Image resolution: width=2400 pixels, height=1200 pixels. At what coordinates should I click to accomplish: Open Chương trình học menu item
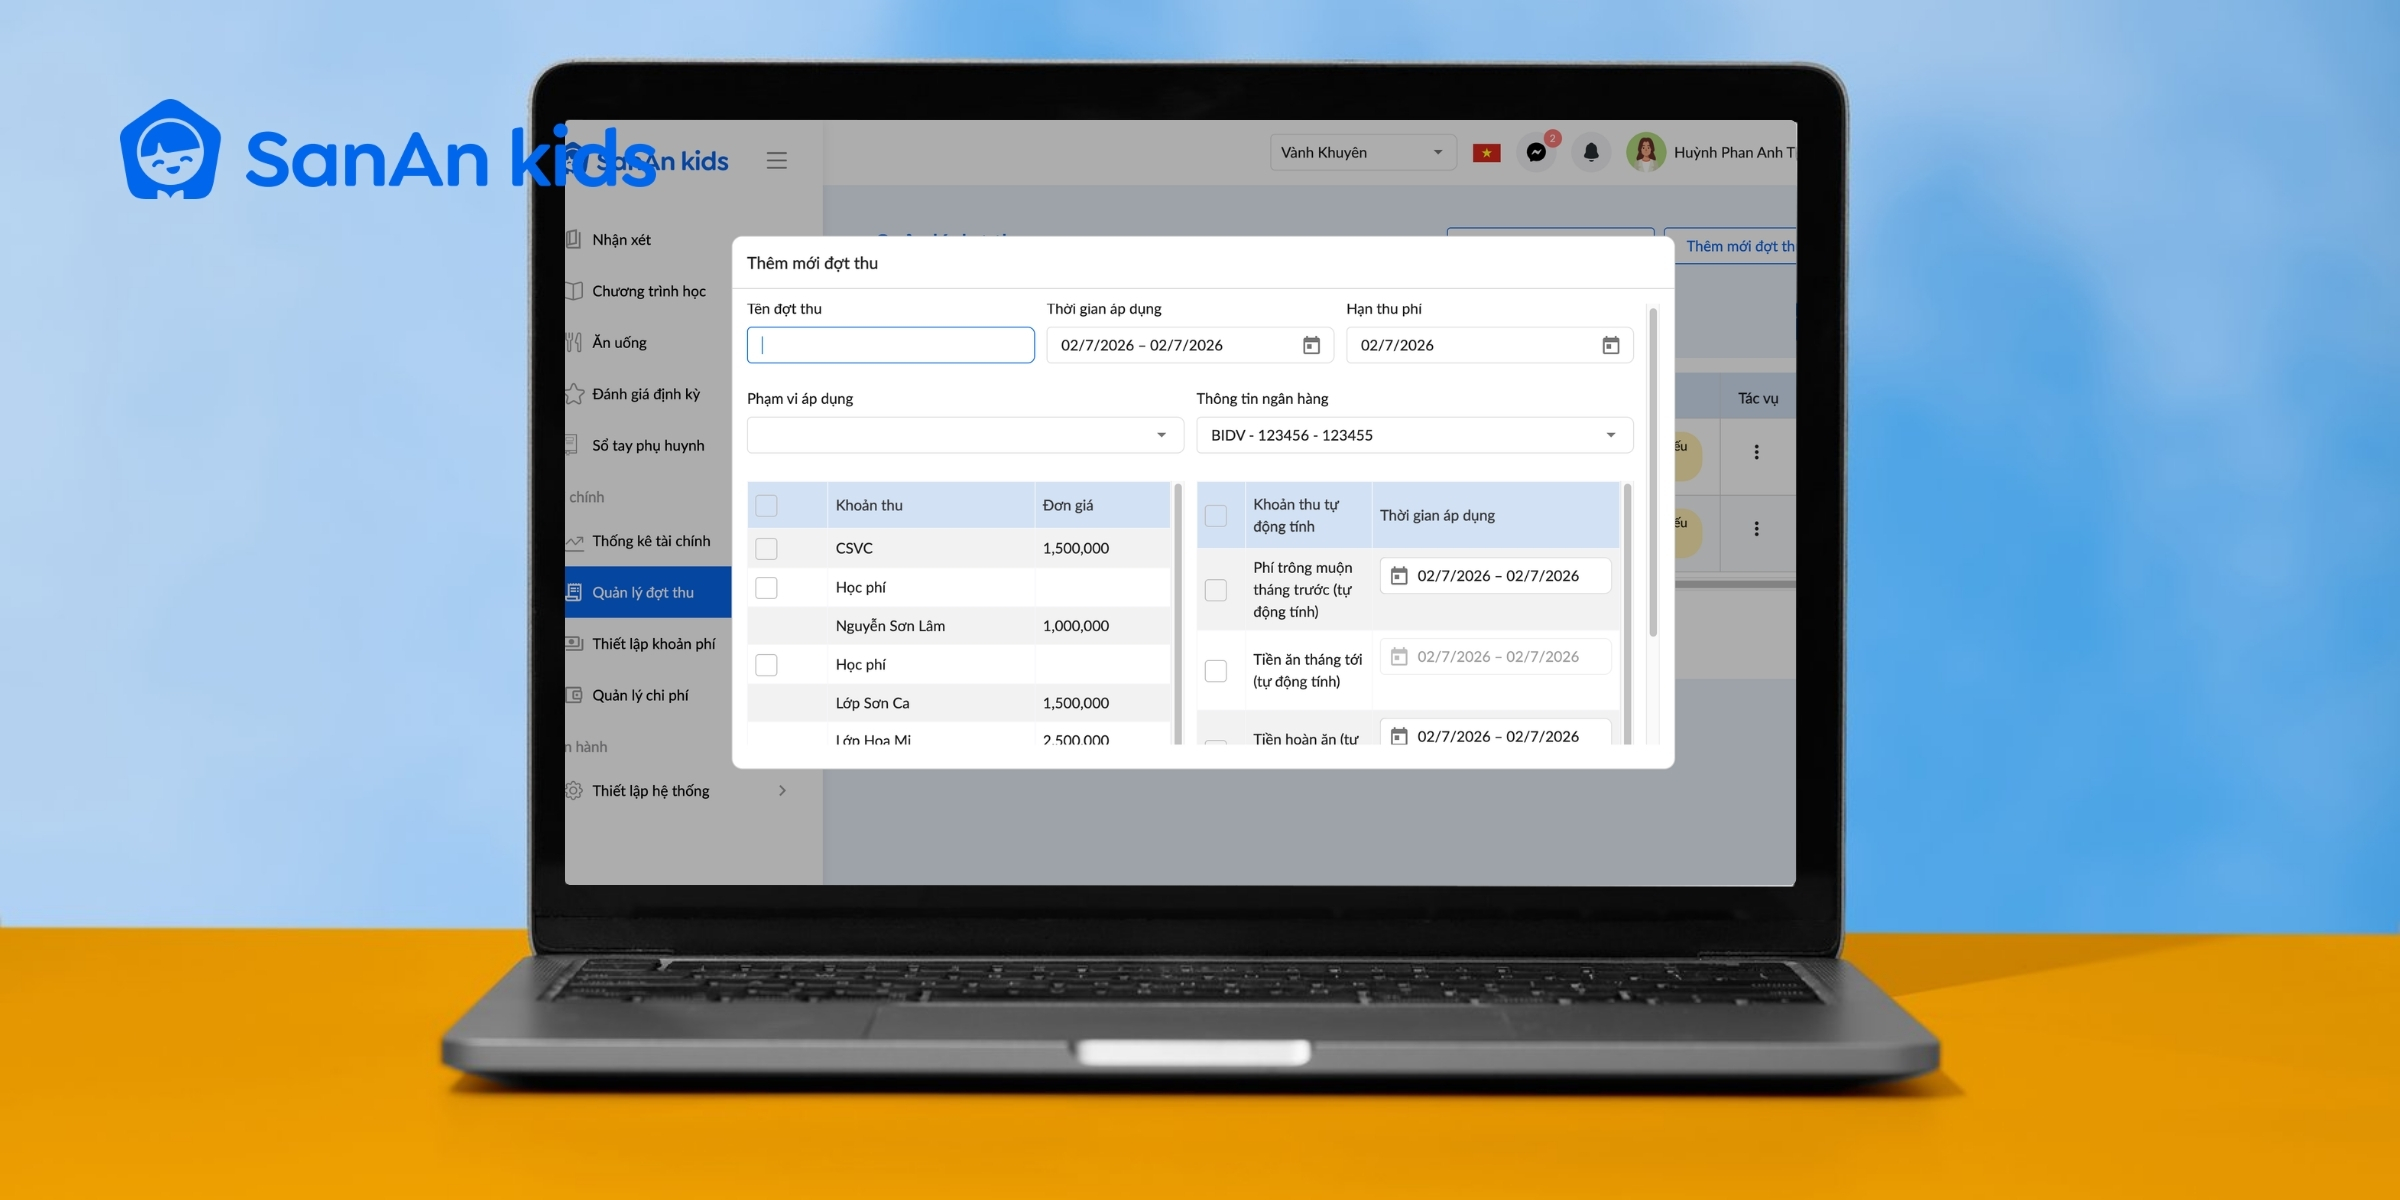[648, 291]
